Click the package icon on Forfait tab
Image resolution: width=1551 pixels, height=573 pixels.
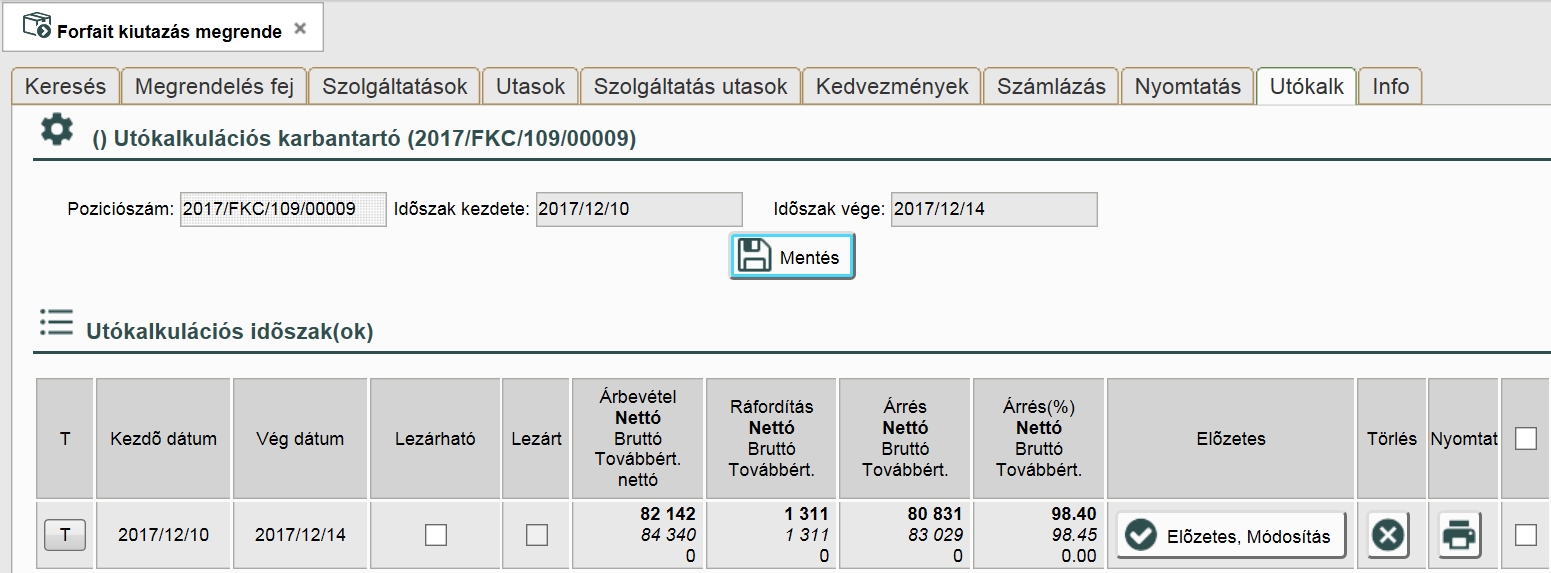(x=36, y=26)
